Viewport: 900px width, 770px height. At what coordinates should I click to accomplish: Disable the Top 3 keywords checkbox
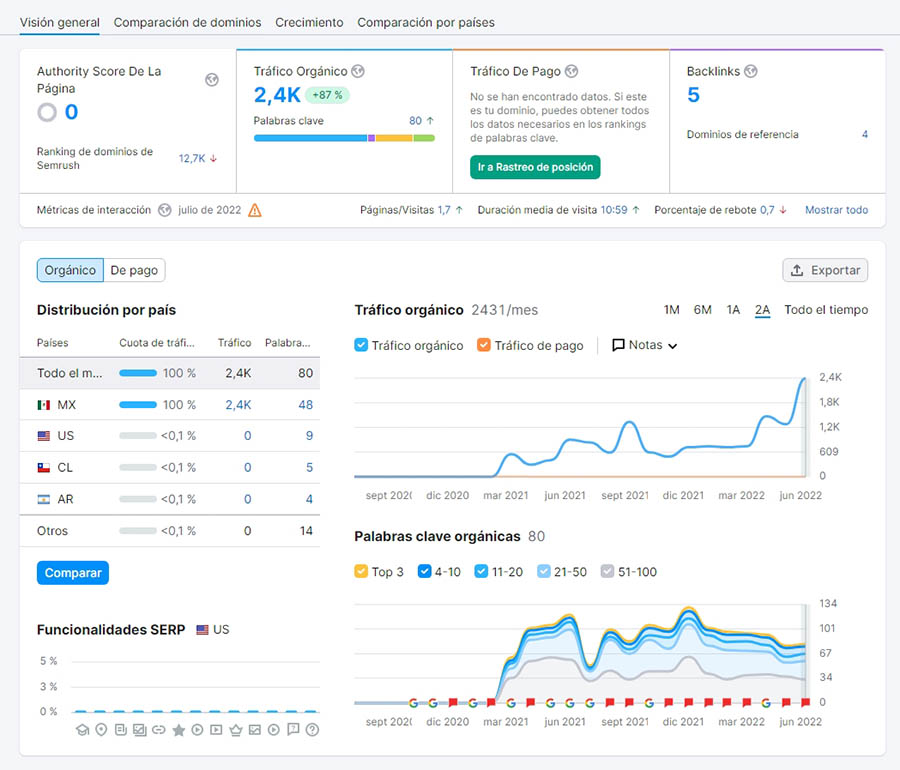click(x=361, y=572)
